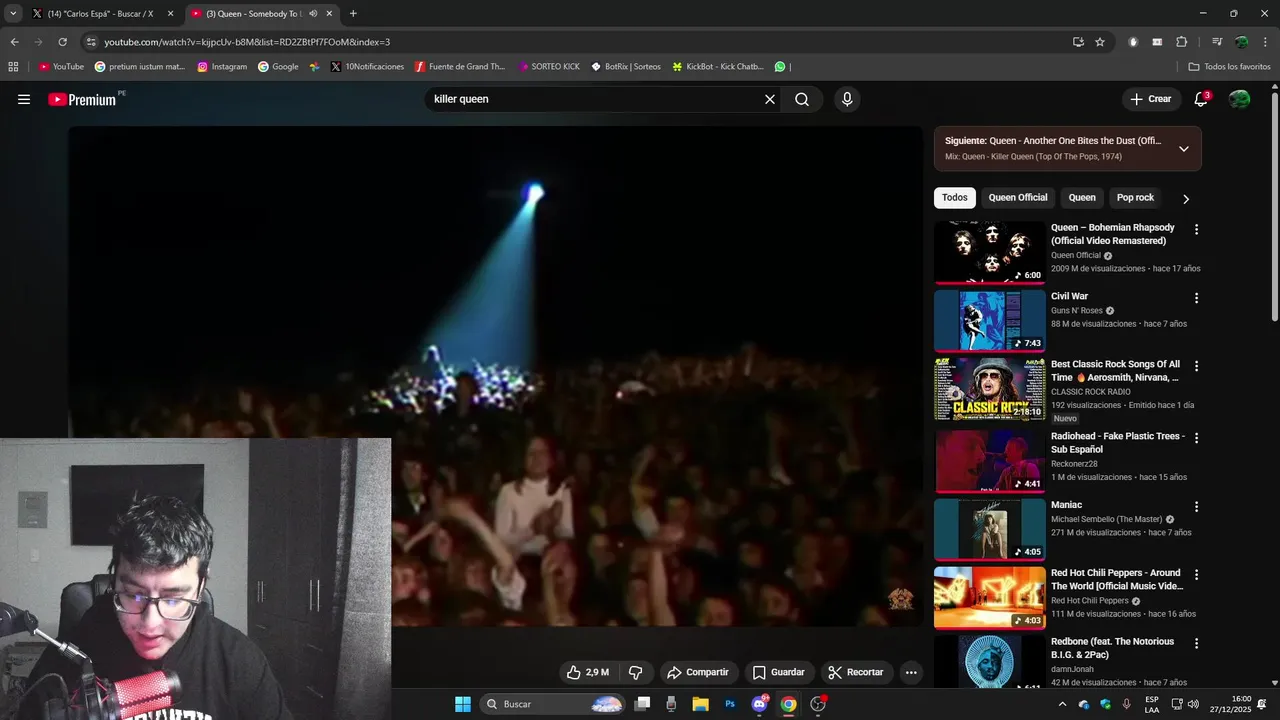Open the Instagram bookmark
Screen dimensions: 1280x720
pos(222,67)
